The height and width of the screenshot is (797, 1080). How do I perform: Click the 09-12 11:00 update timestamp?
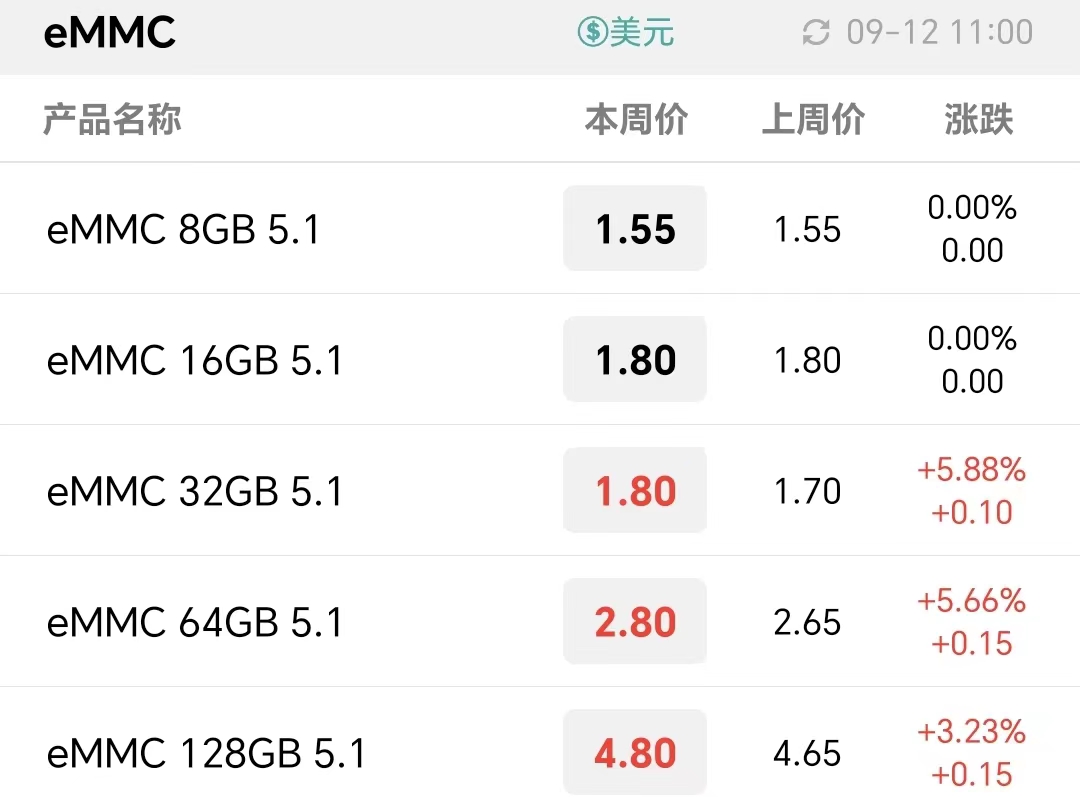pos(939,32)
